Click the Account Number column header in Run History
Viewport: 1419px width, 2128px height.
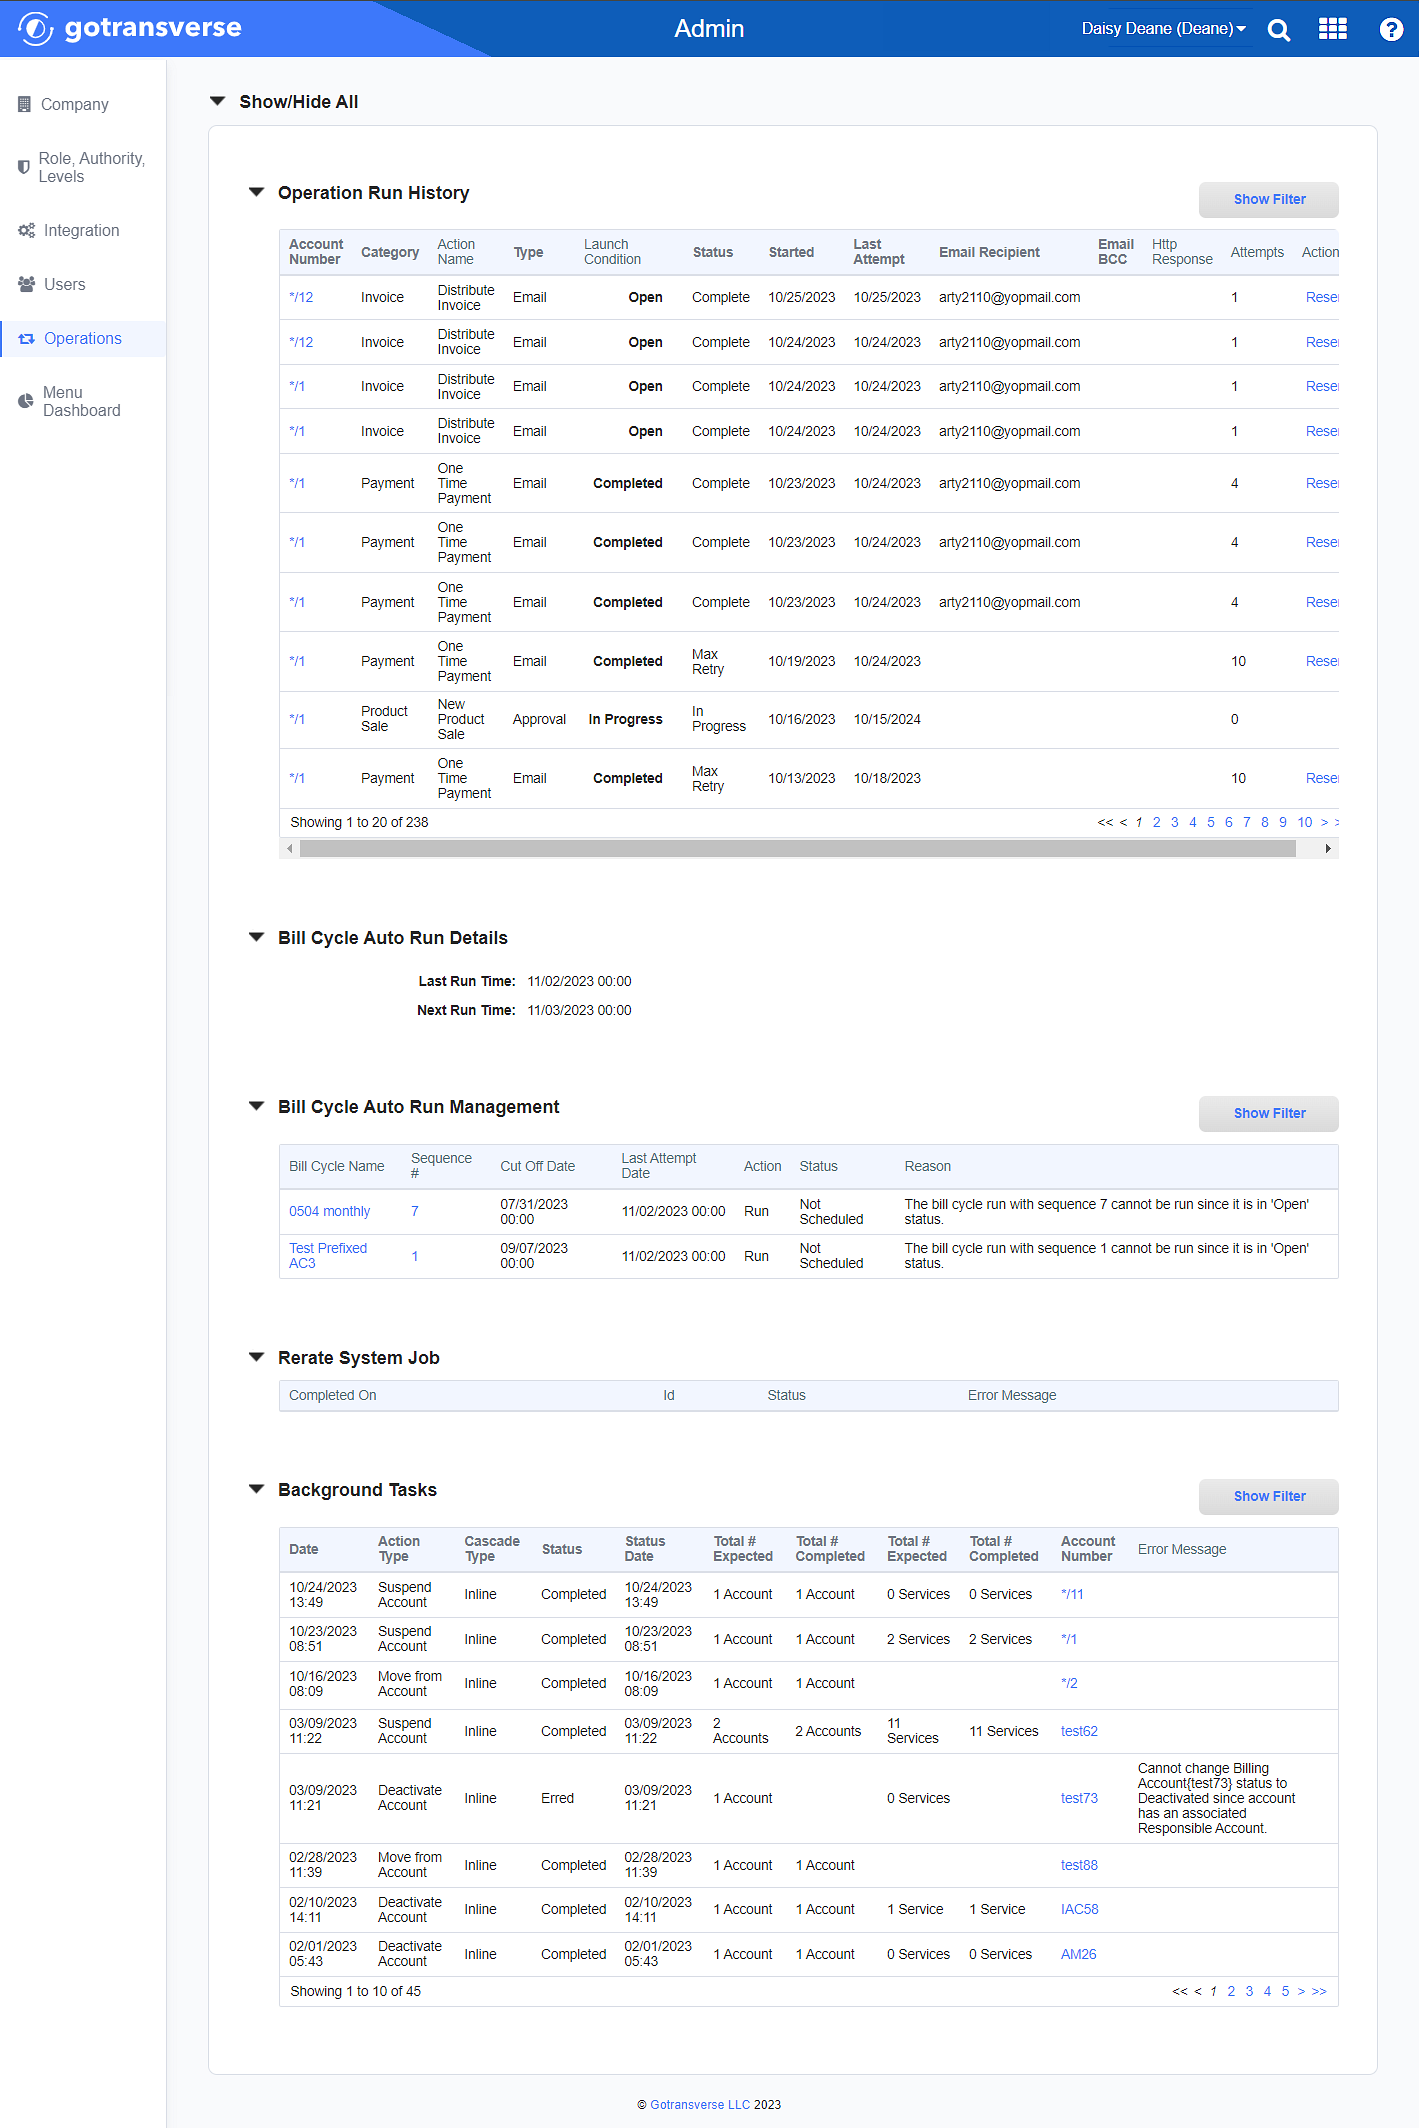tap(316, 252)
